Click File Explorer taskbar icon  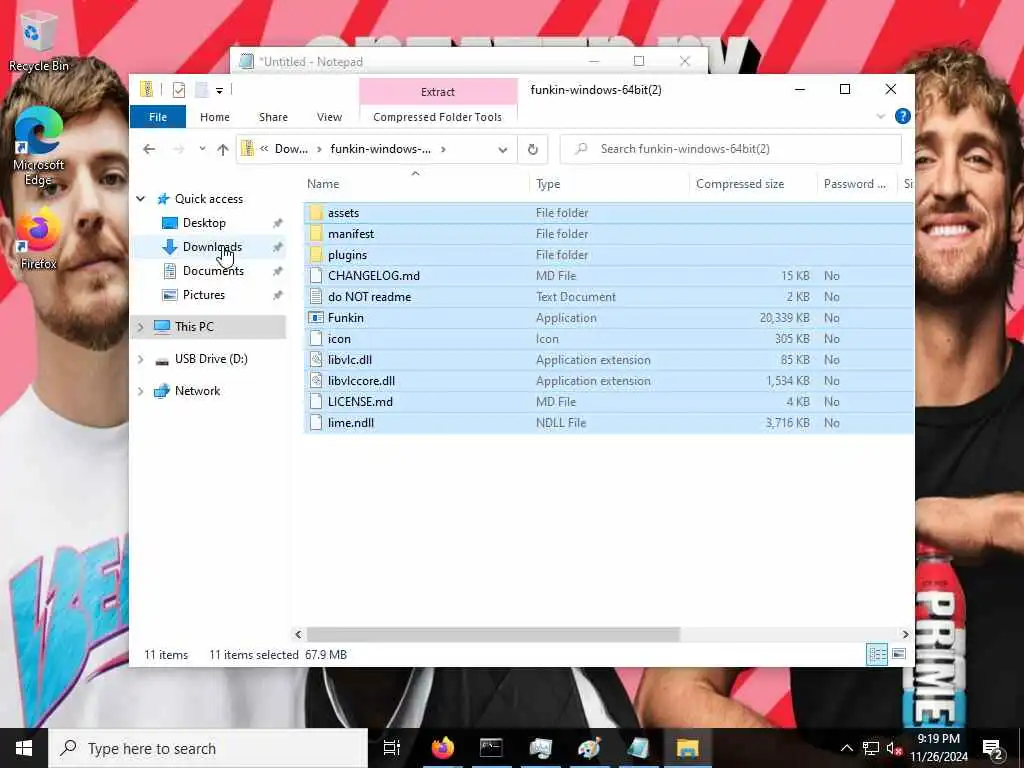[x=687, y=748]
